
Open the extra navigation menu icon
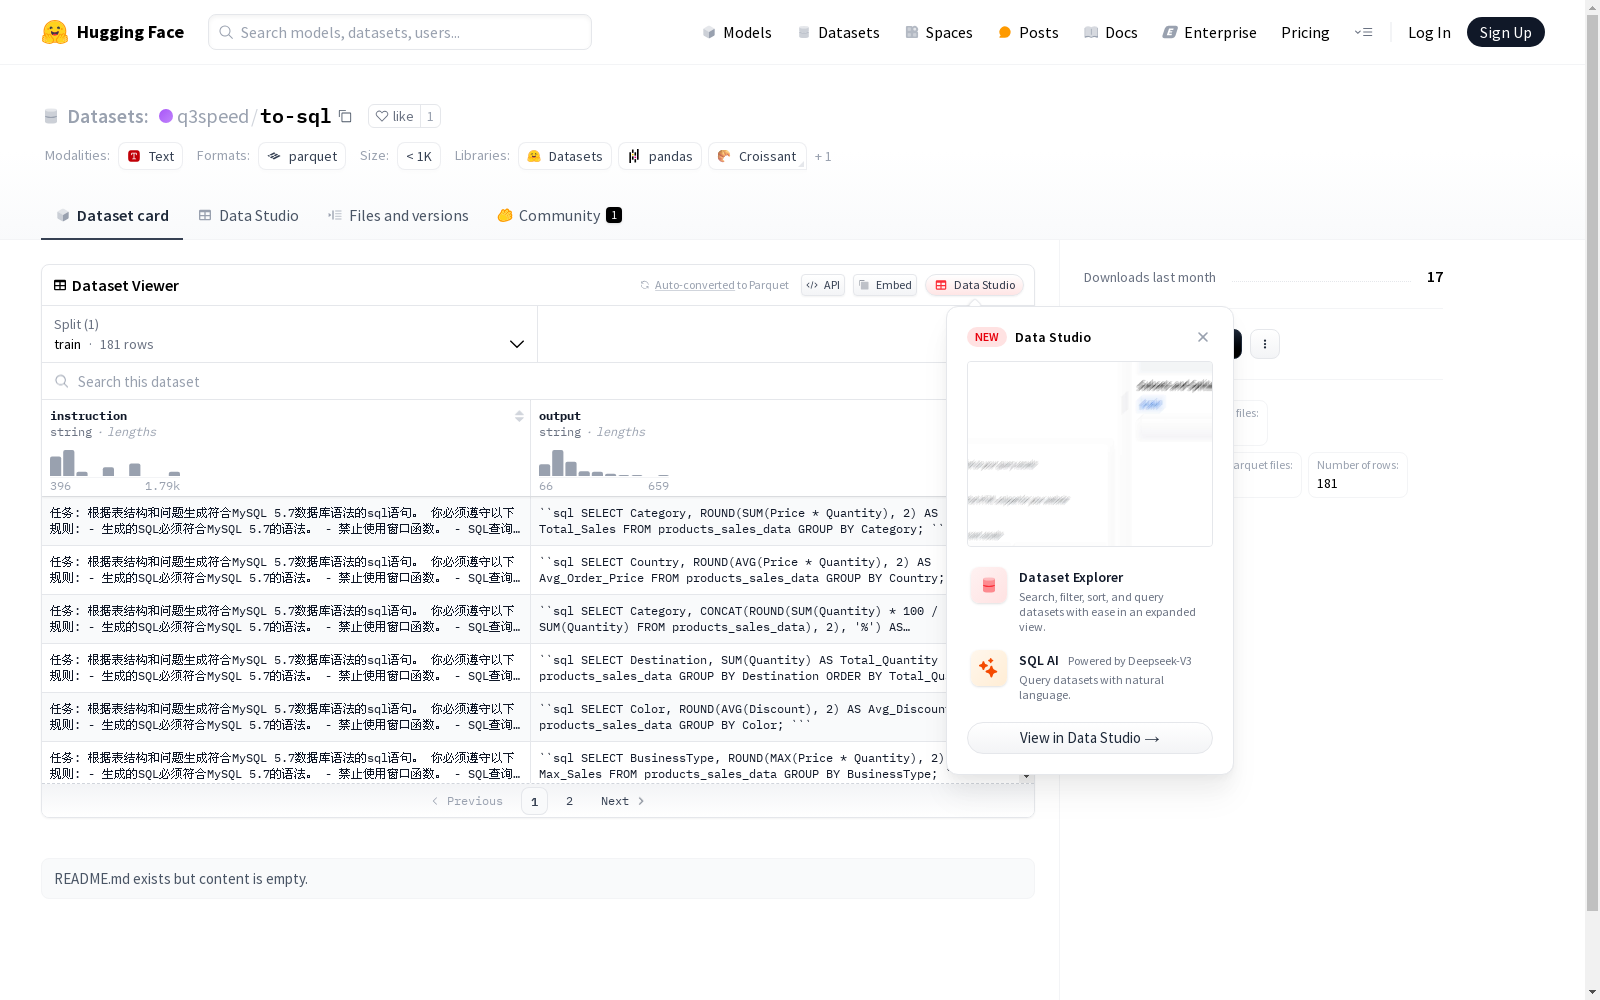click(x=1363, y=32)
